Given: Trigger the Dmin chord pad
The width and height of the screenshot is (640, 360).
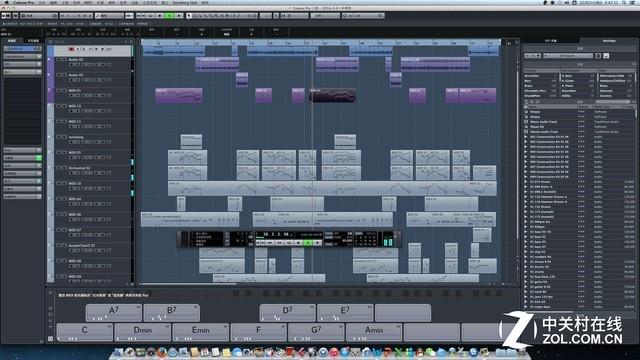Looking at the screenshot, I should tap(142, 332).
